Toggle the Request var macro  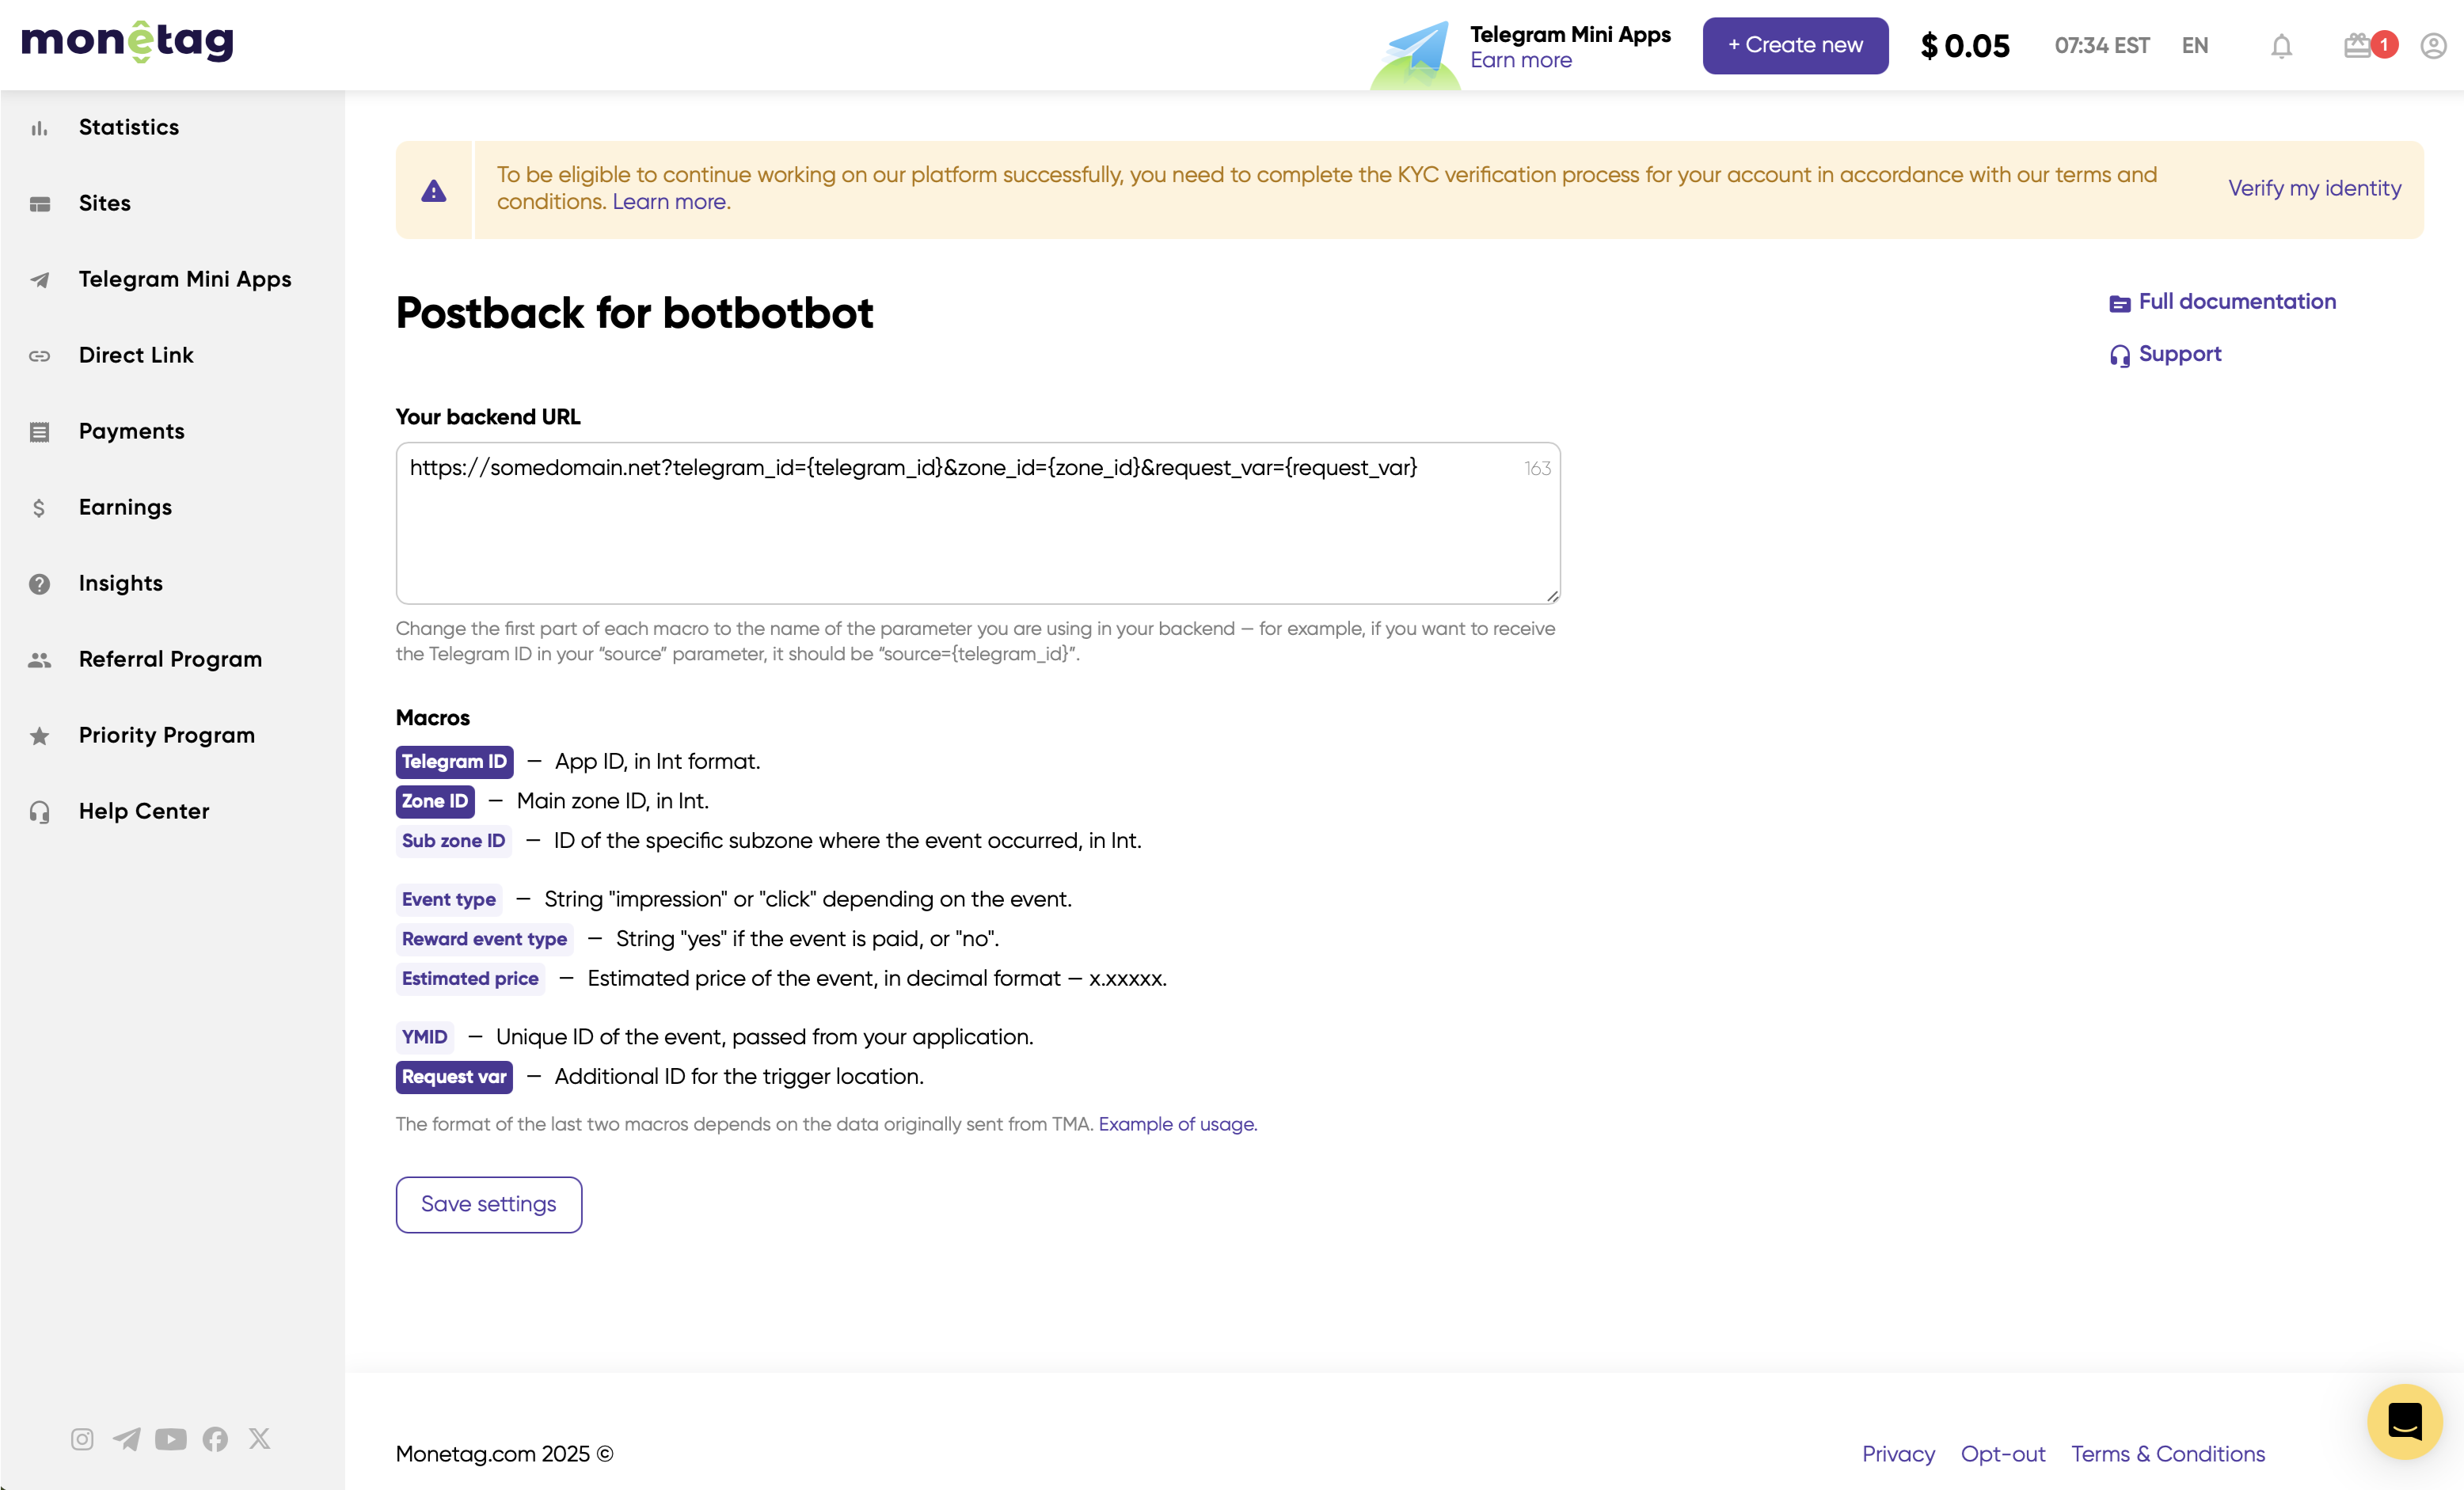pos(454,1076)
